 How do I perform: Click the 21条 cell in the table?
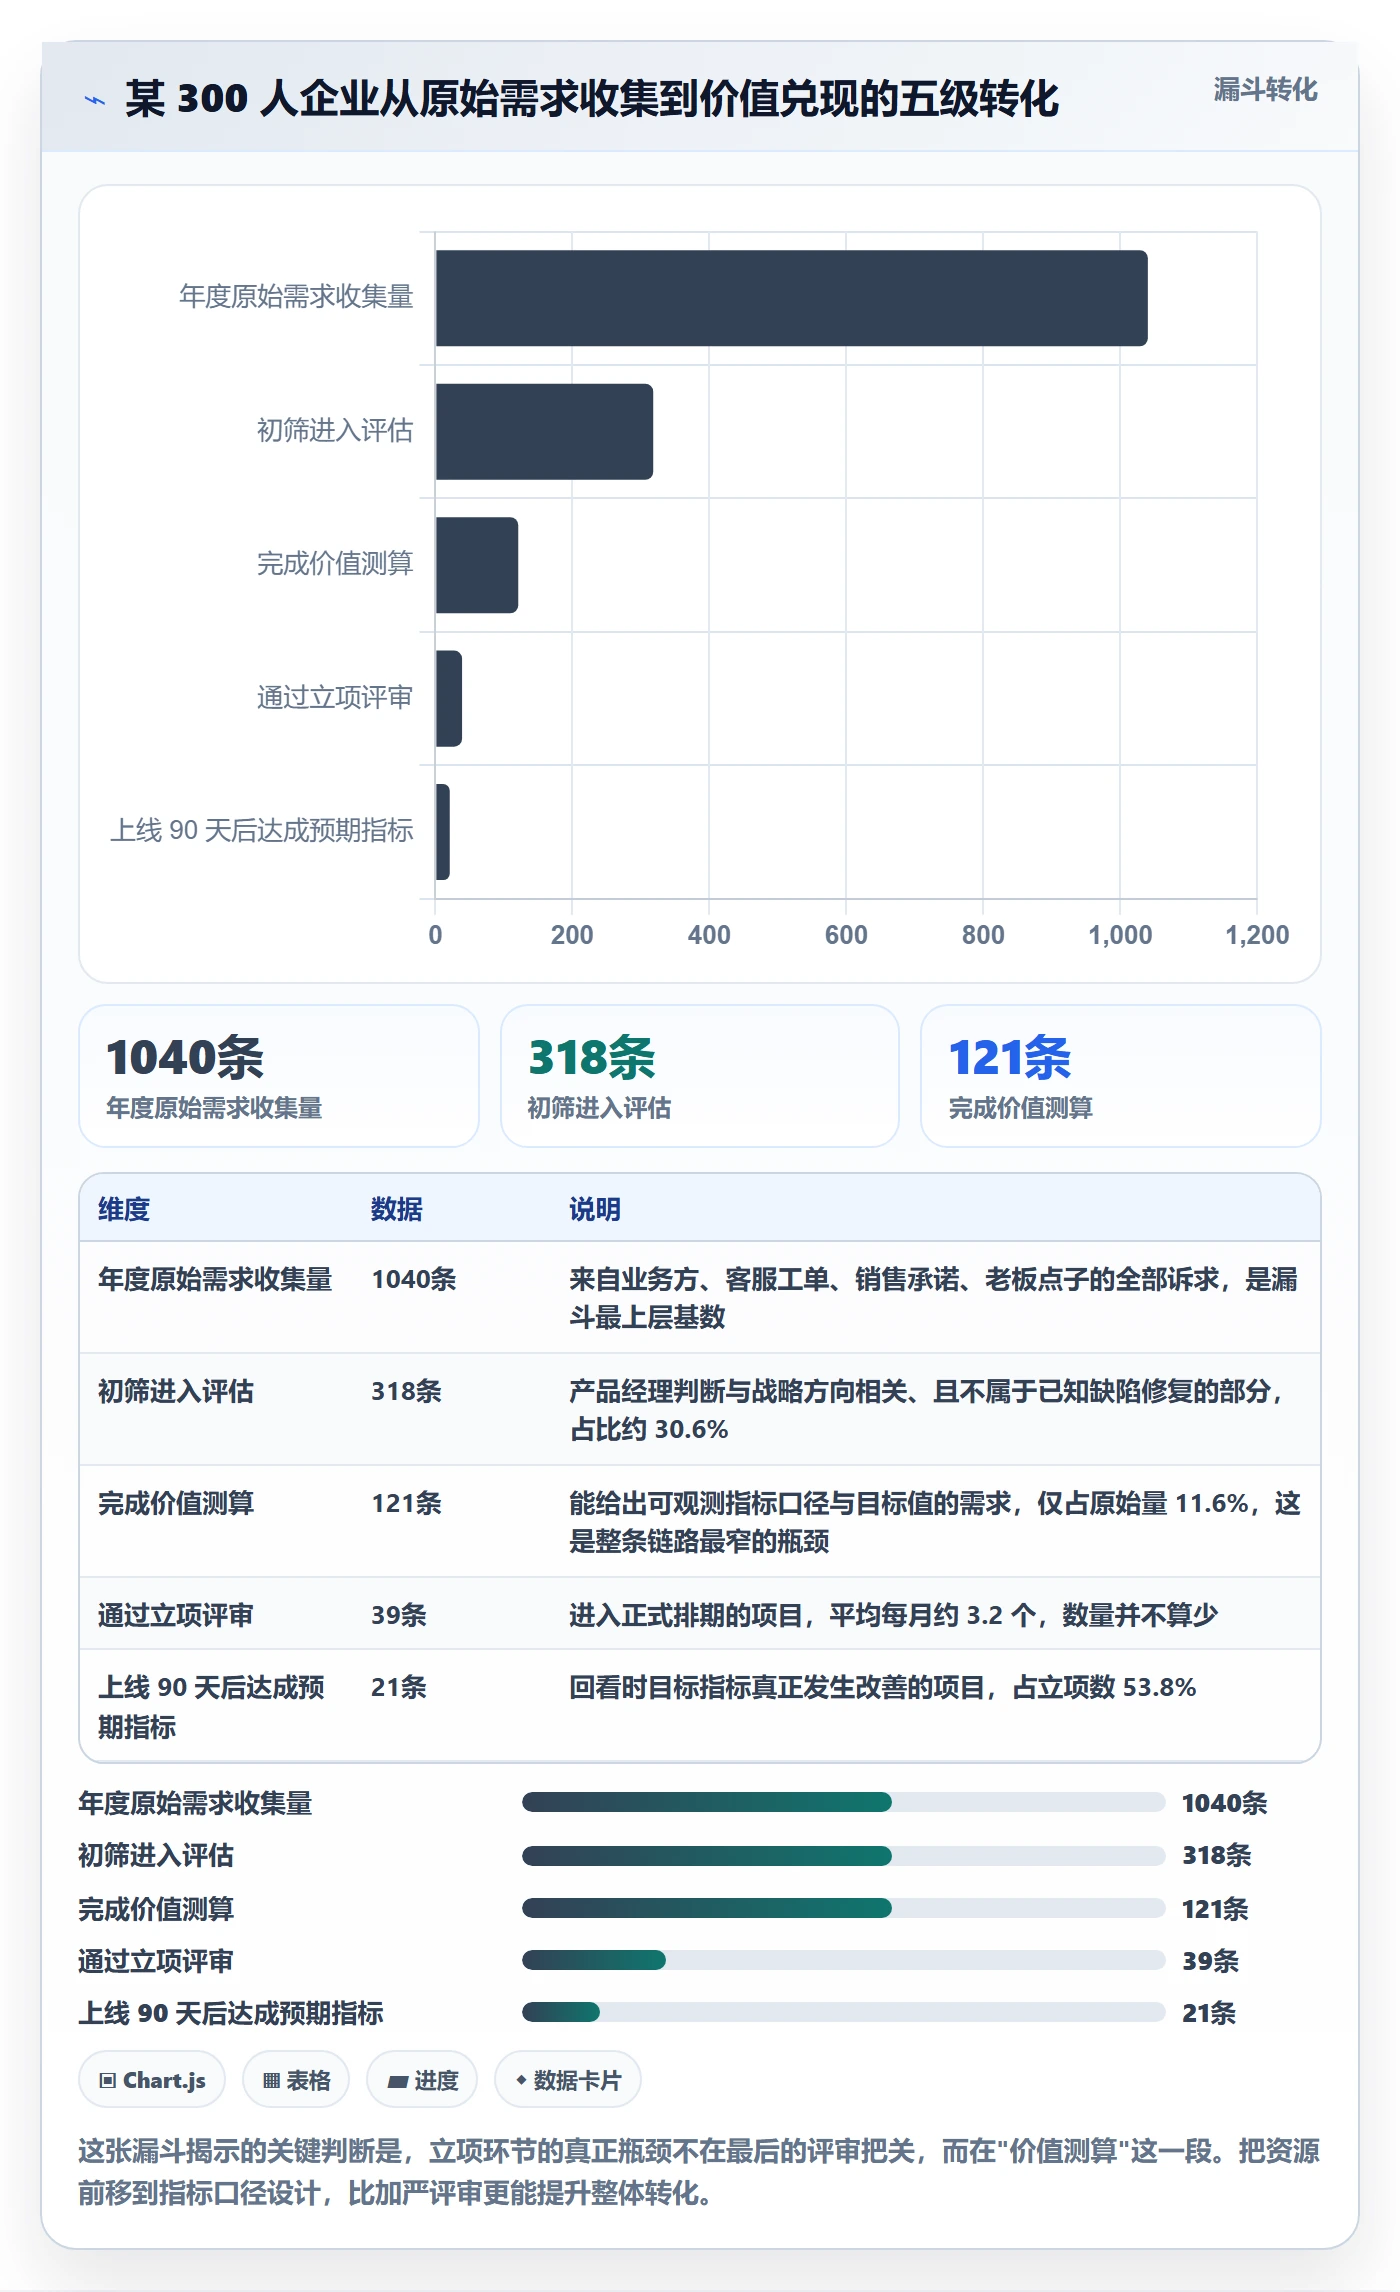coord(399,1687)
